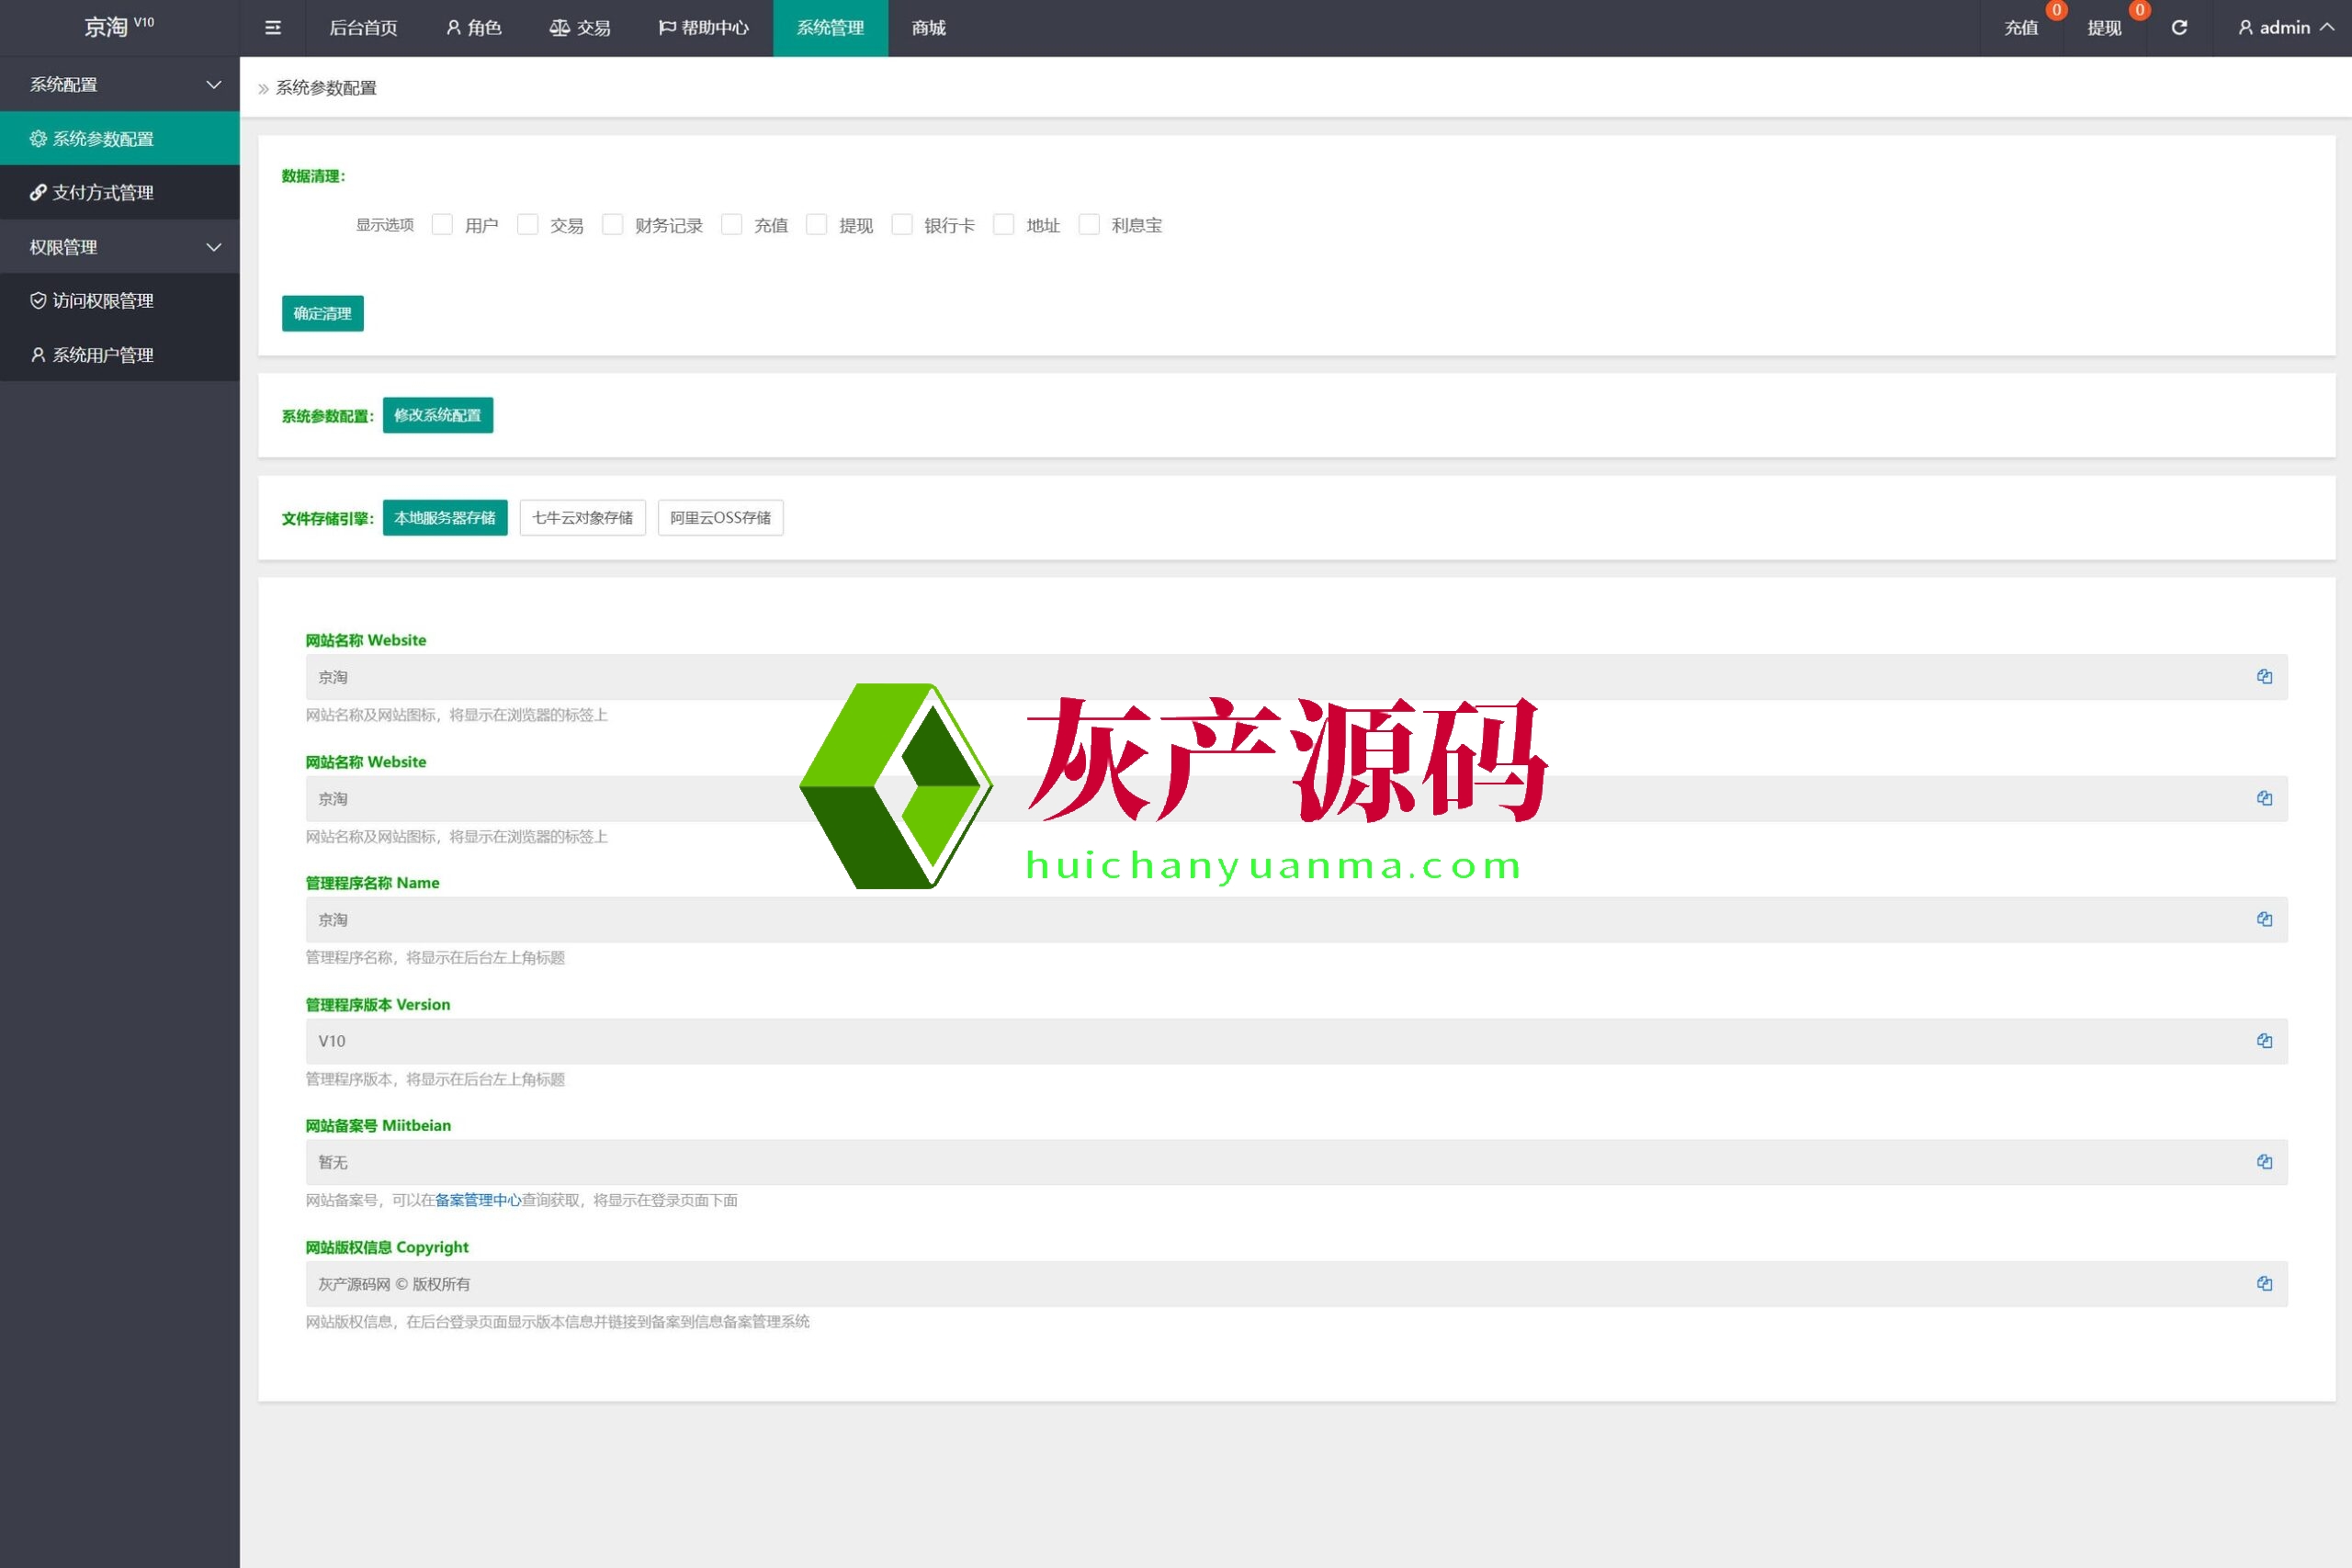Click copy icon in Miitbeian field
This screenshot has height=1568, width=2352.
pyautogui.click(x=2264, y=1162)
